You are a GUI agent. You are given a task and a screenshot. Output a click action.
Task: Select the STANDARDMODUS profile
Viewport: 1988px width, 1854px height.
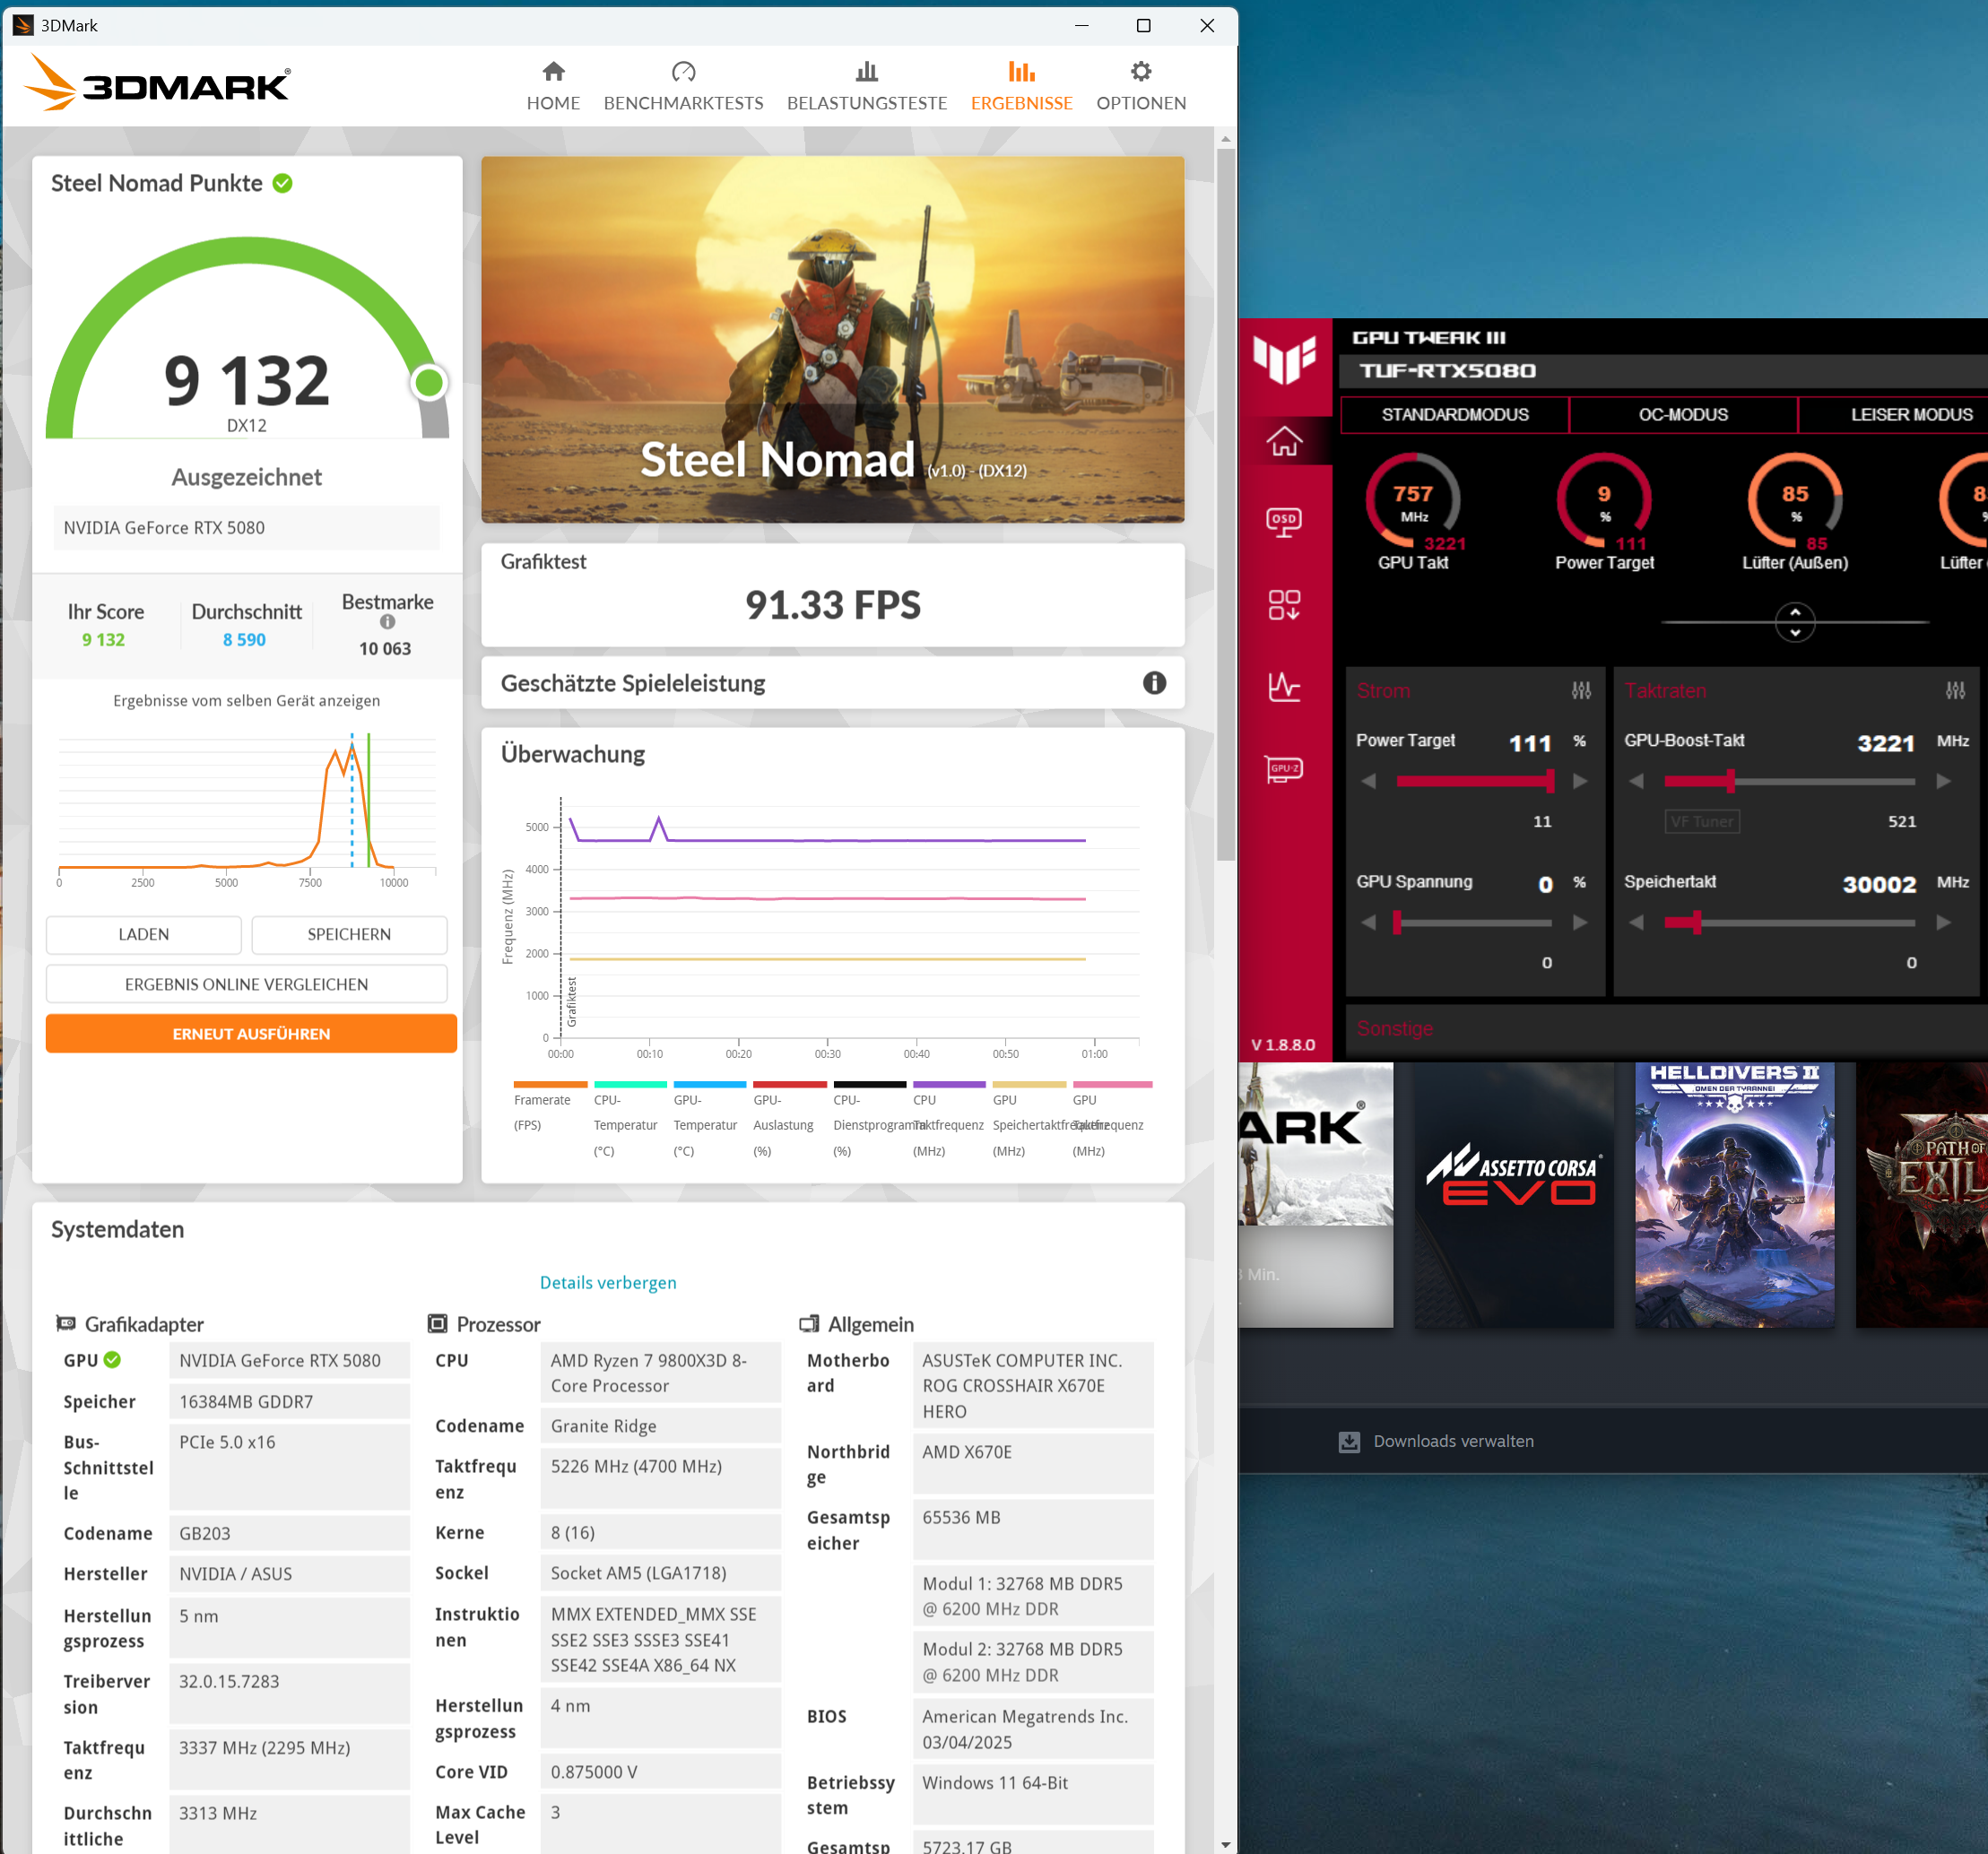1454,415
